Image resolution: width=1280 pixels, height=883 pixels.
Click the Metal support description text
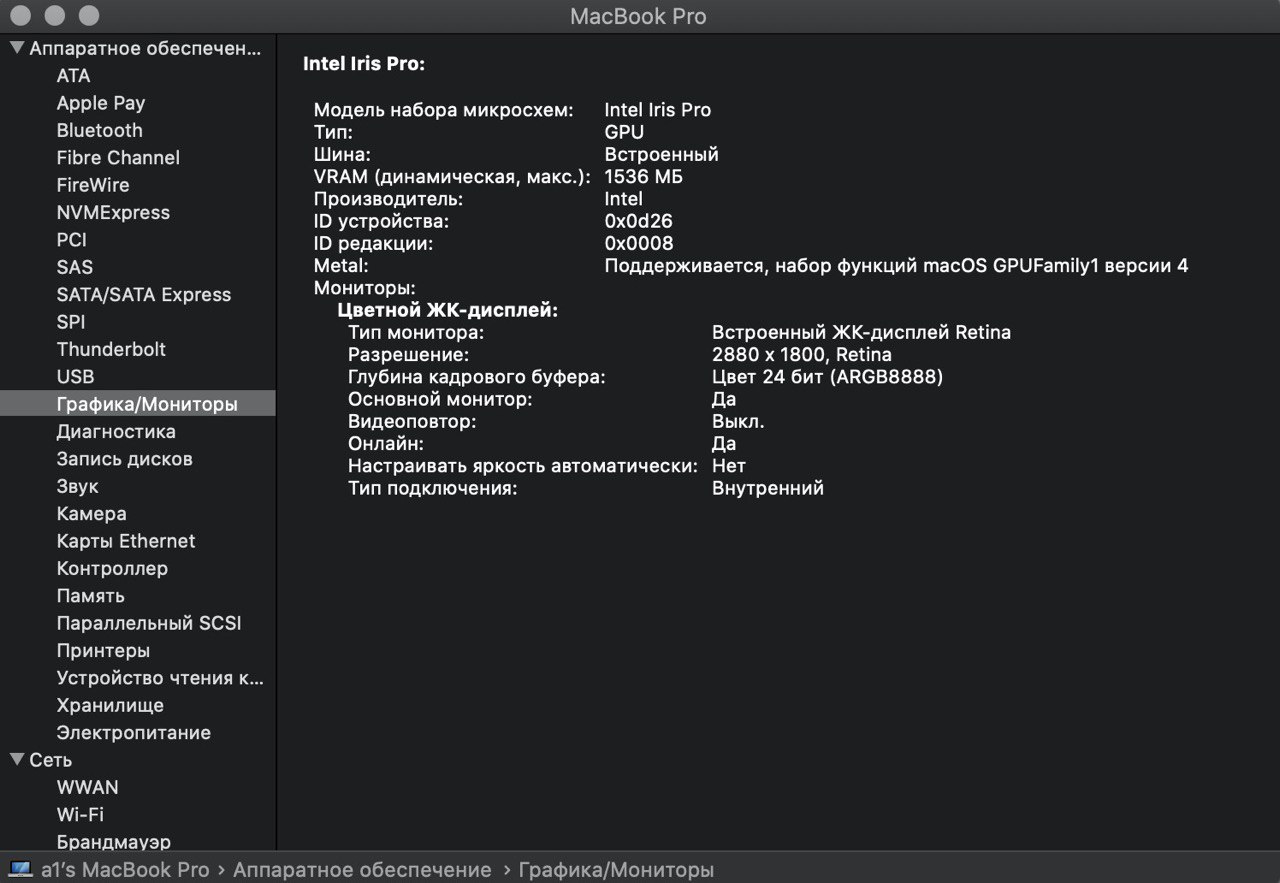[897, 266]
